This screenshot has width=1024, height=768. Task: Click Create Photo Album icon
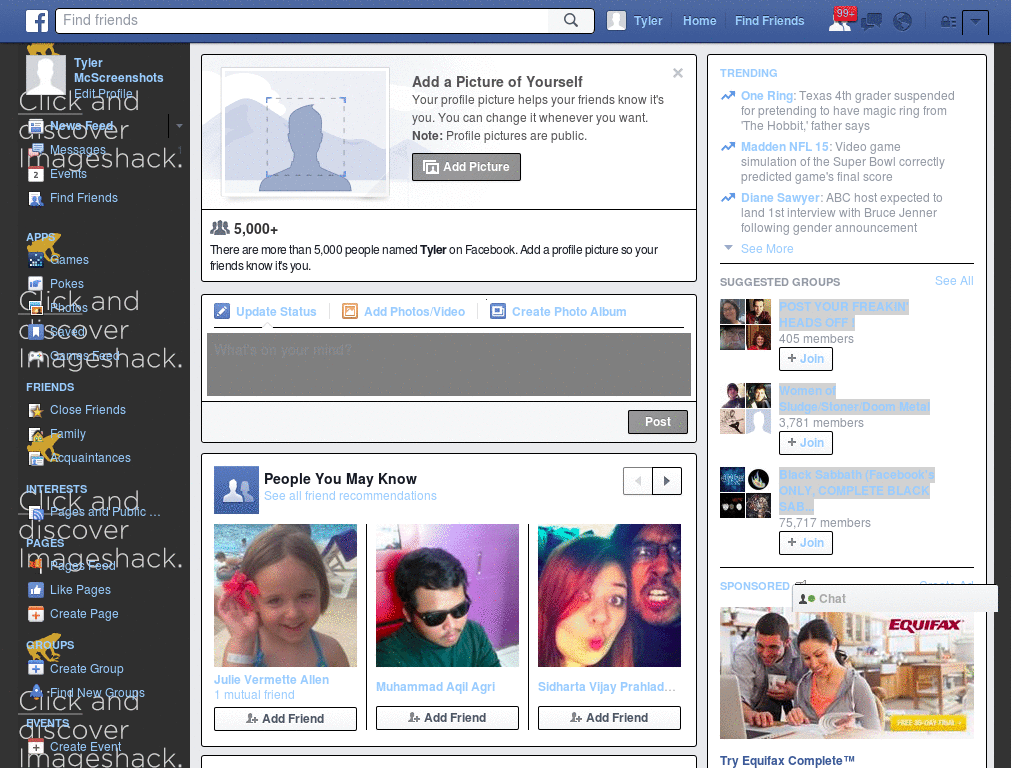coord(498,312)
